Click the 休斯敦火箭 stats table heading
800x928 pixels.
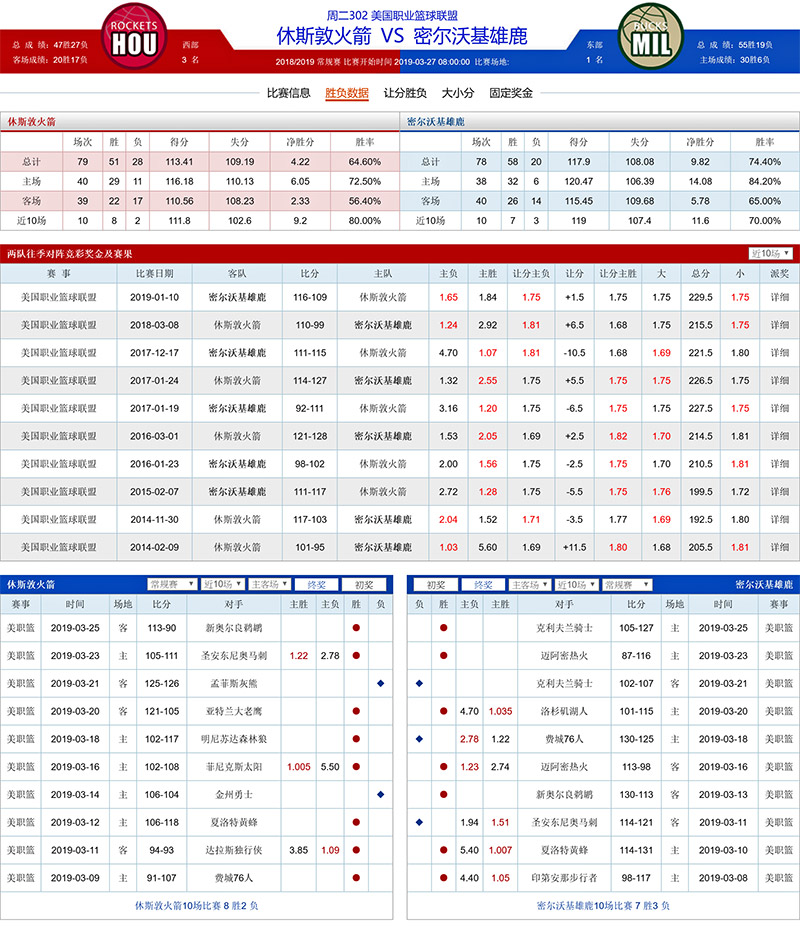point(31,122)
